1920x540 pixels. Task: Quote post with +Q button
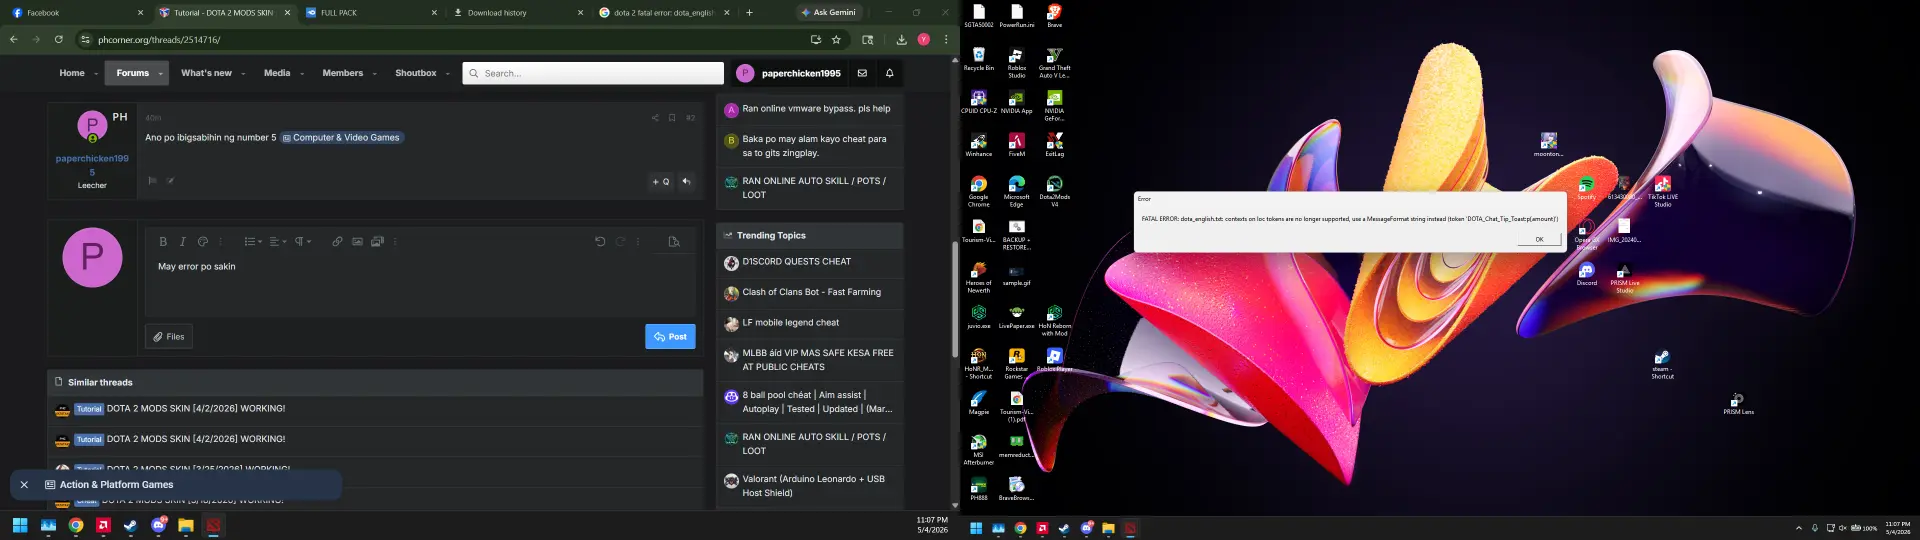[x=660, y=182]
